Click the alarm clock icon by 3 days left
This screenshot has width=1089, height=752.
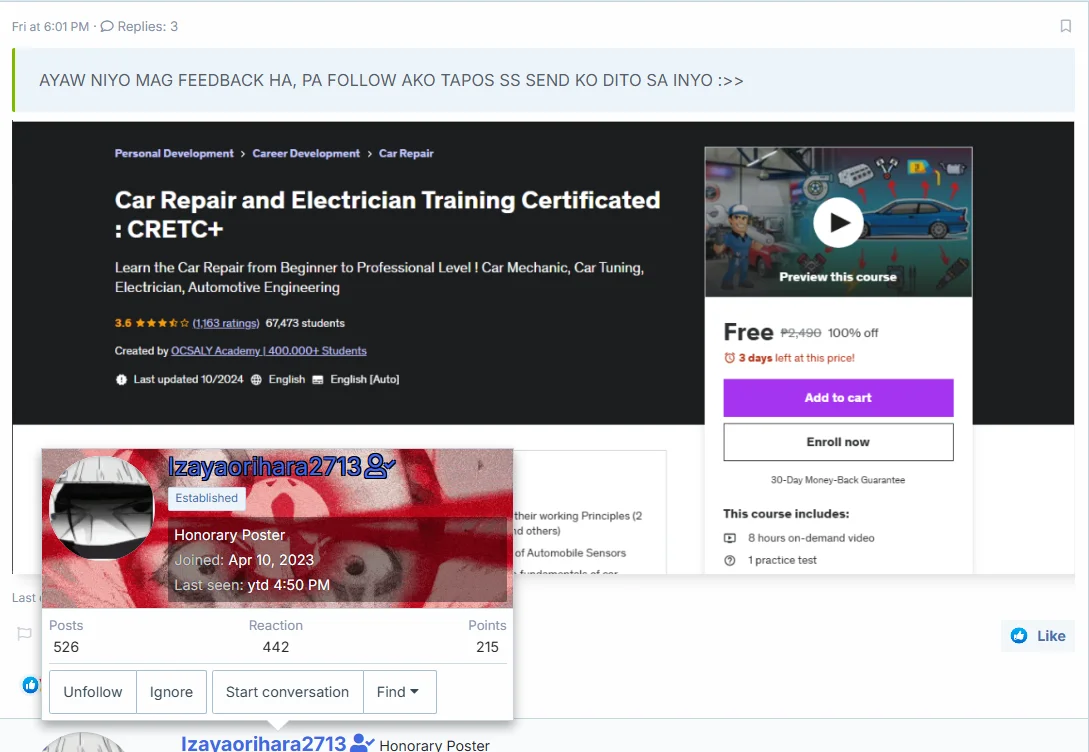(729, 358)
